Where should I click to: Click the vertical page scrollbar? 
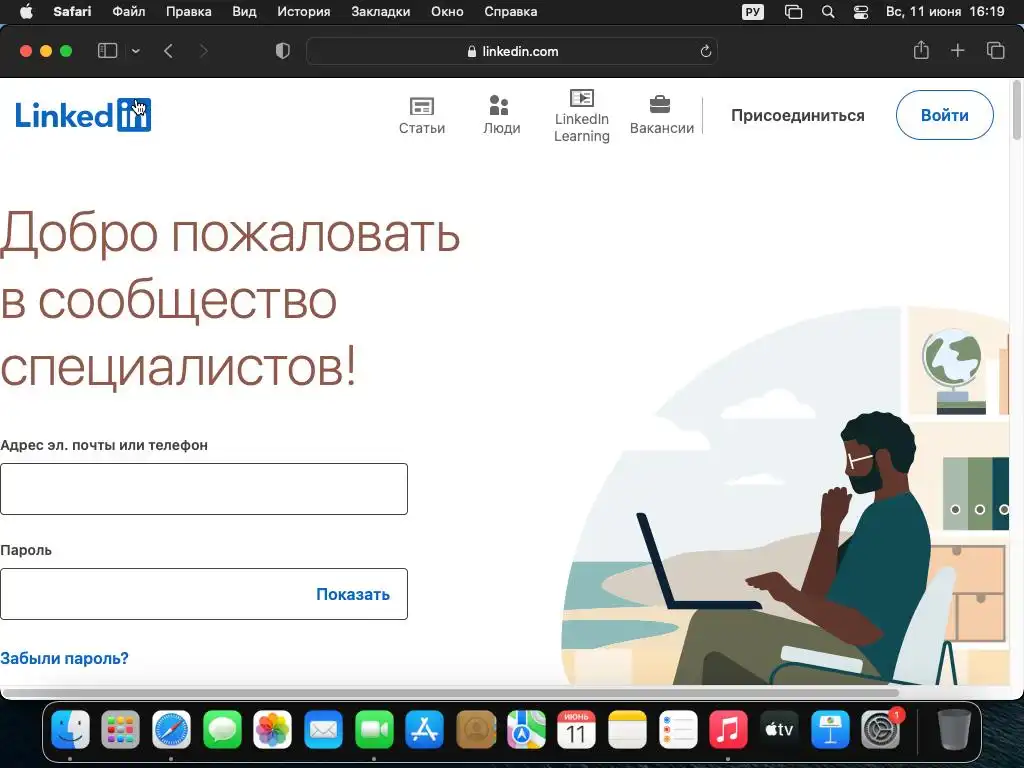point(1016,110)
